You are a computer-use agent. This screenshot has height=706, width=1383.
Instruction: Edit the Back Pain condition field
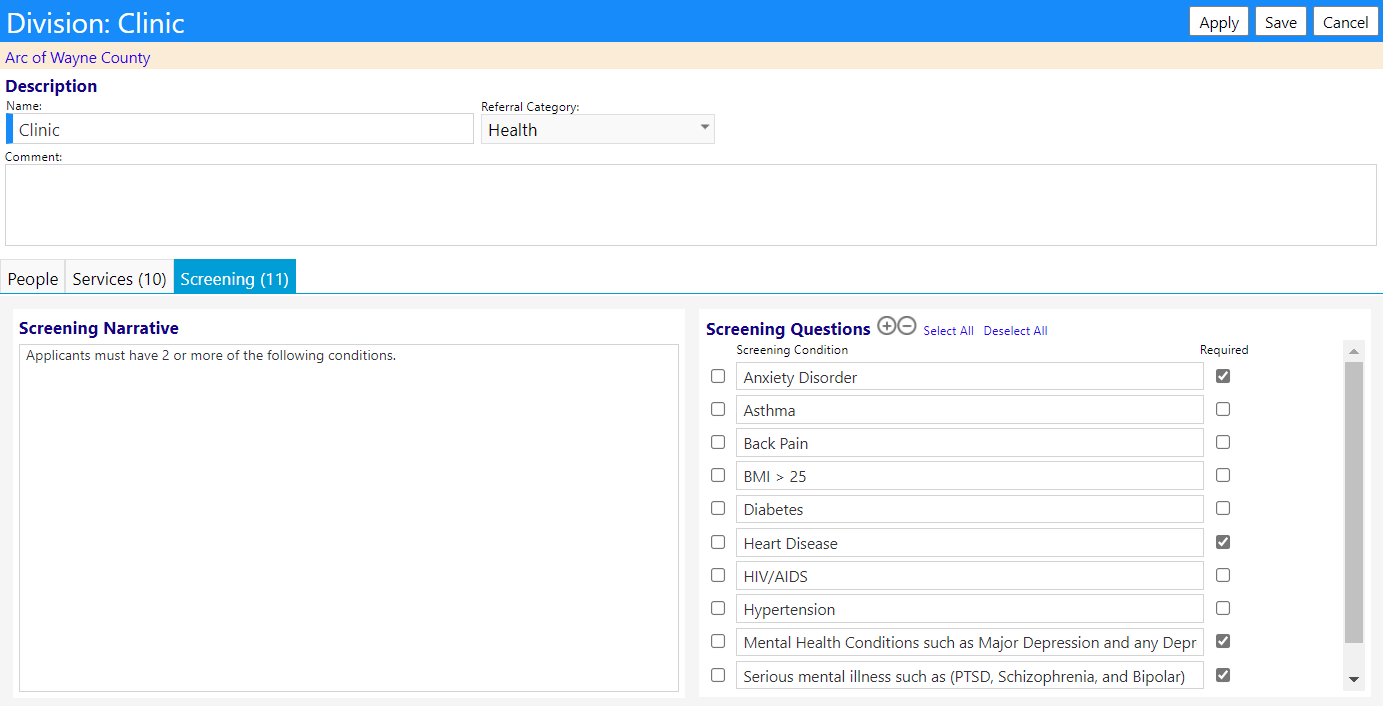pyautogui.click(x=970, y=443)
